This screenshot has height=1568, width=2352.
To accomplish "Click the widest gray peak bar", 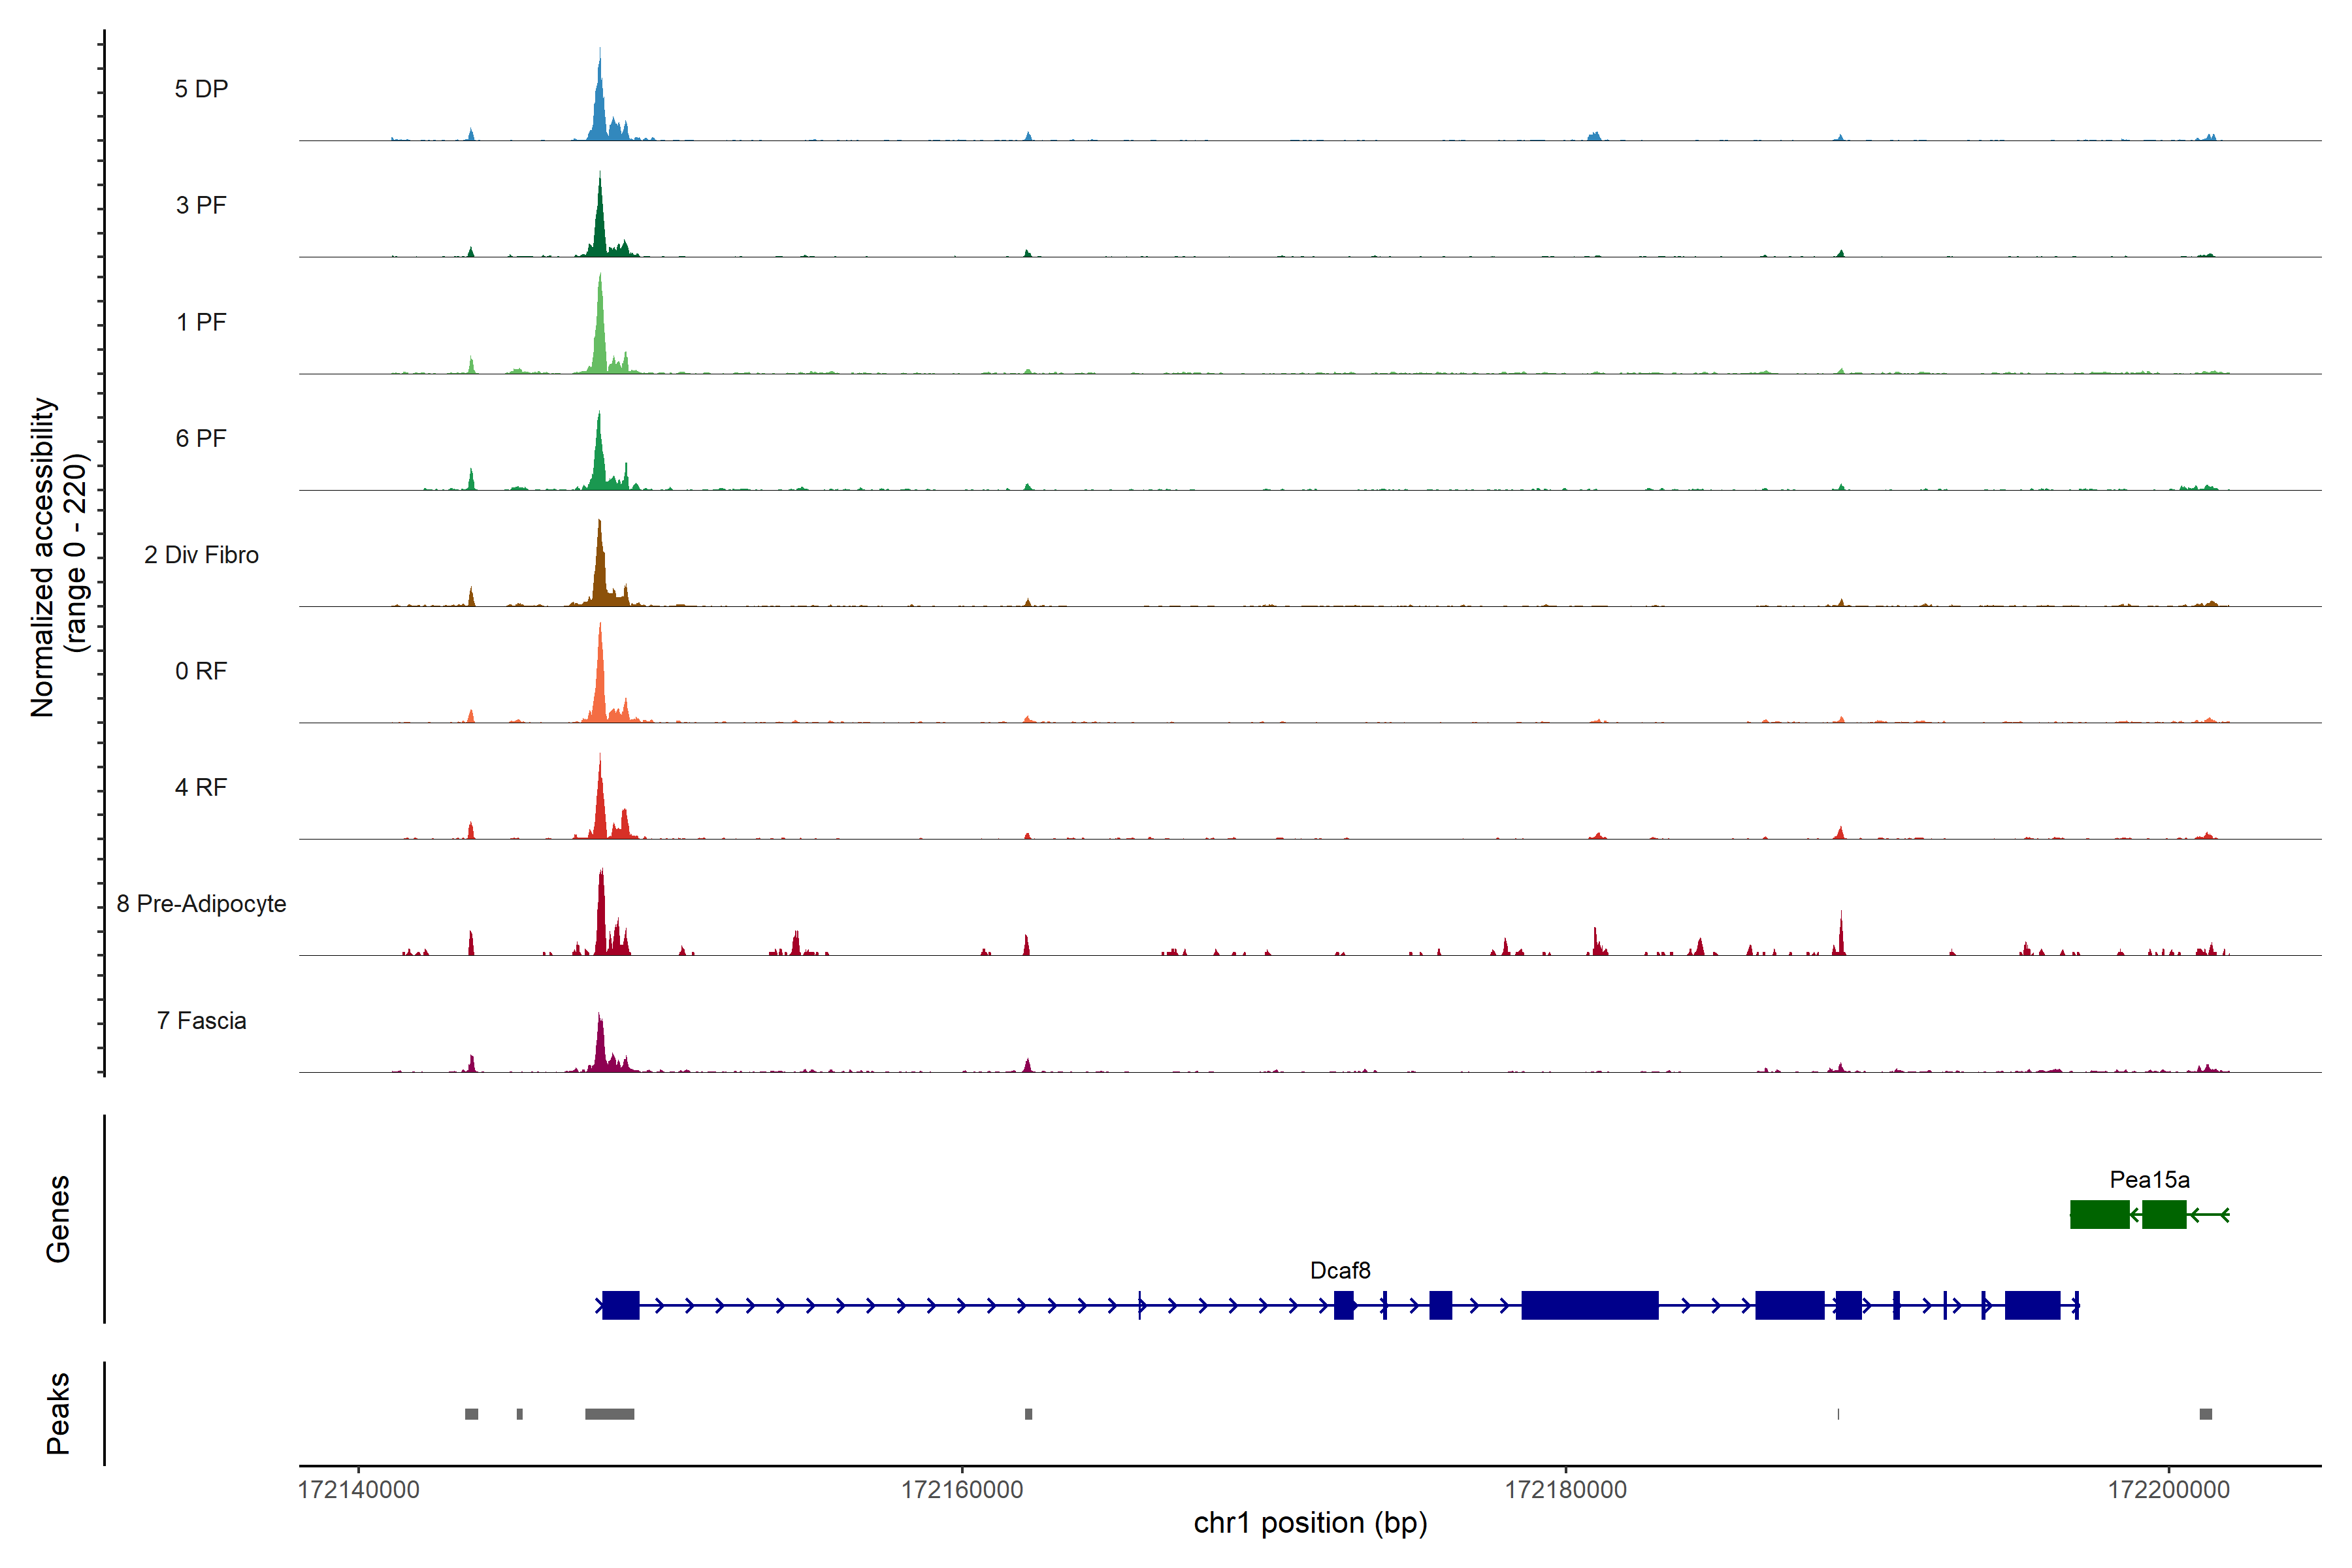I will click(609, 1414).
